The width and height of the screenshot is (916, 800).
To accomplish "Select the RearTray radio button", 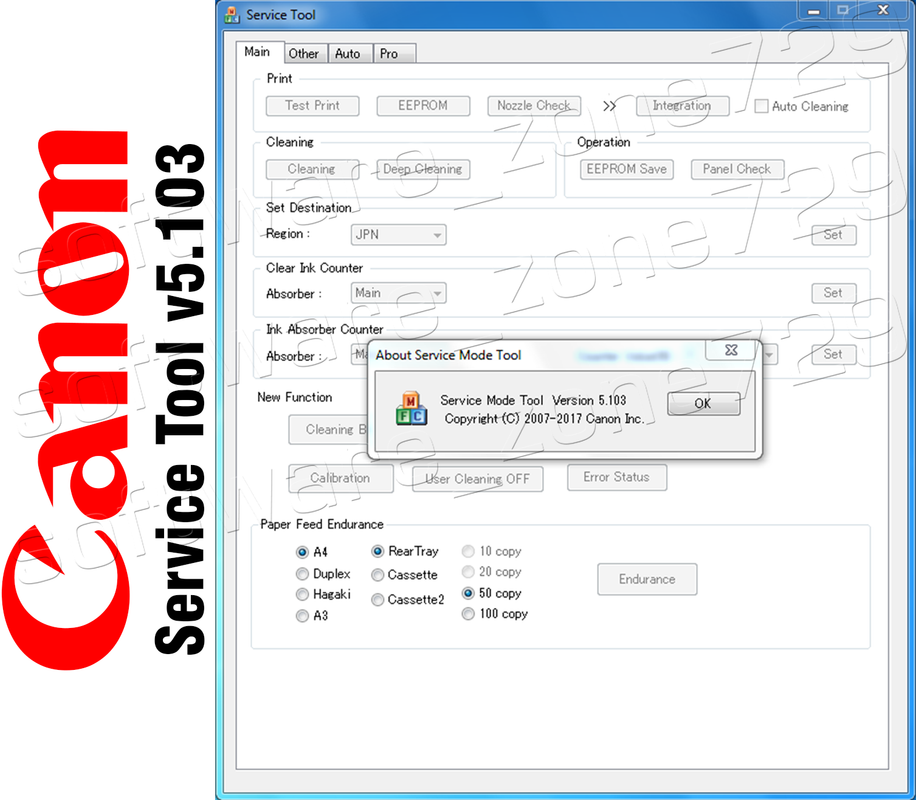I will [x=377, y=551].
